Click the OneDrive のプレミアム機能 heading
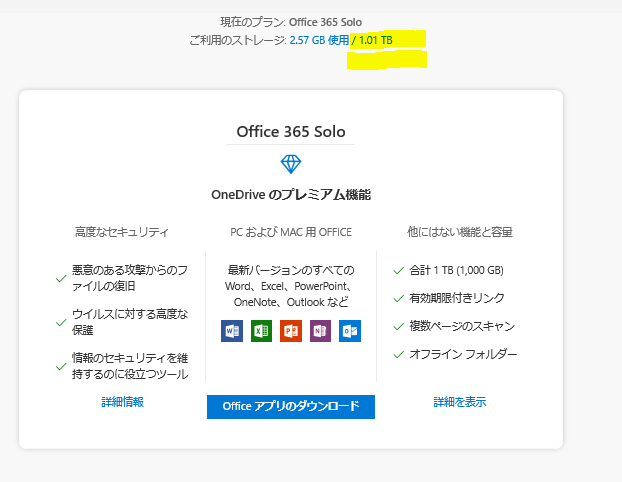 291,195
